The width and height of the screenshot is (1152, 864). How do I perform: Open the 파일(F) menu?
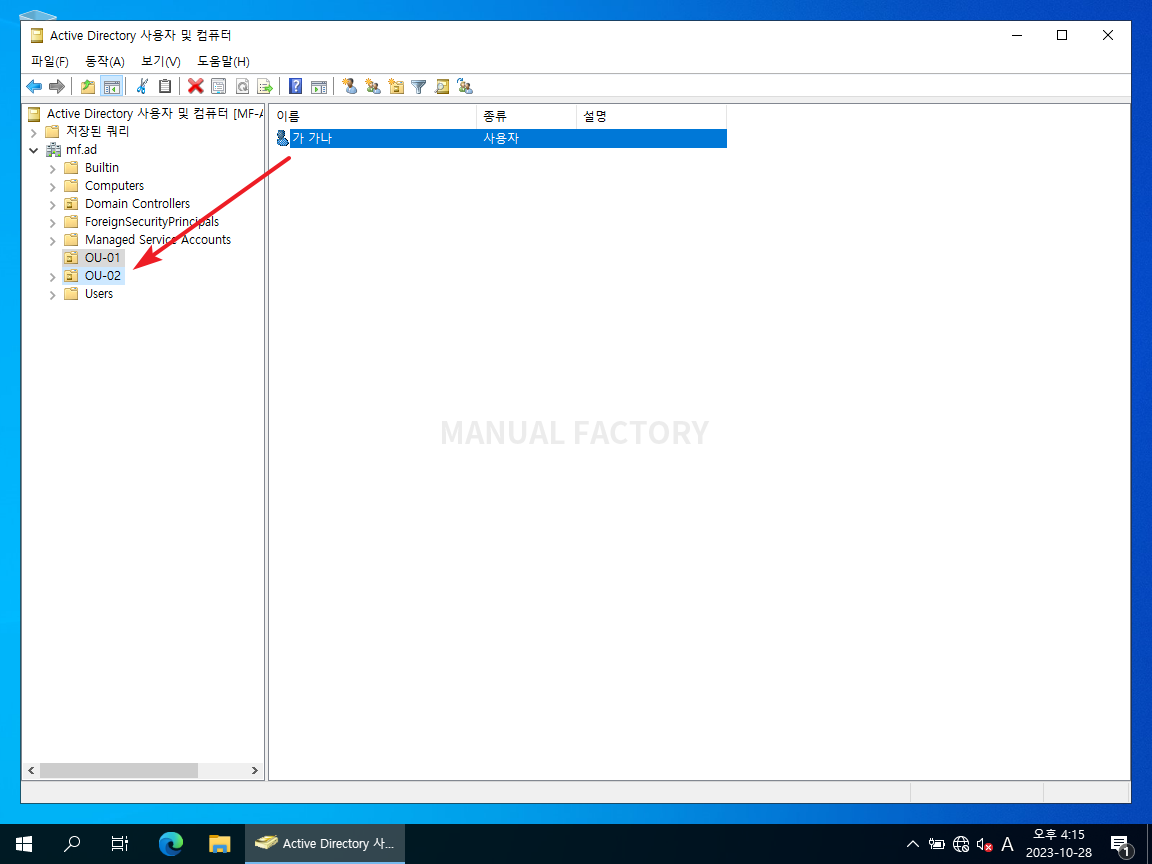pyautogui.click(x=50, y=62)
